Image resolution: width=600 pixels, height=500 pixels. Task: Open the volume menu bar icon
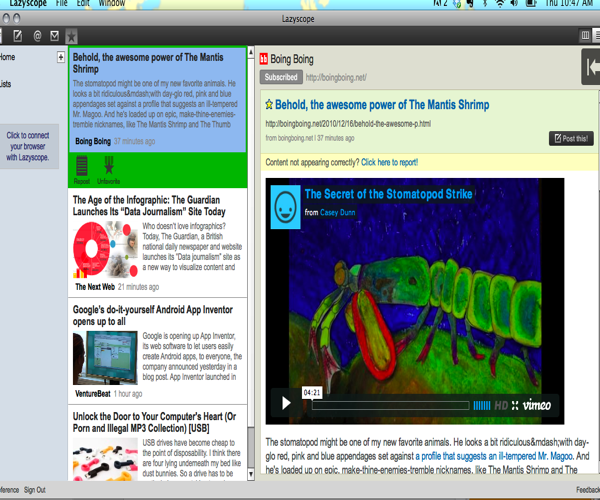click(514, 3)
